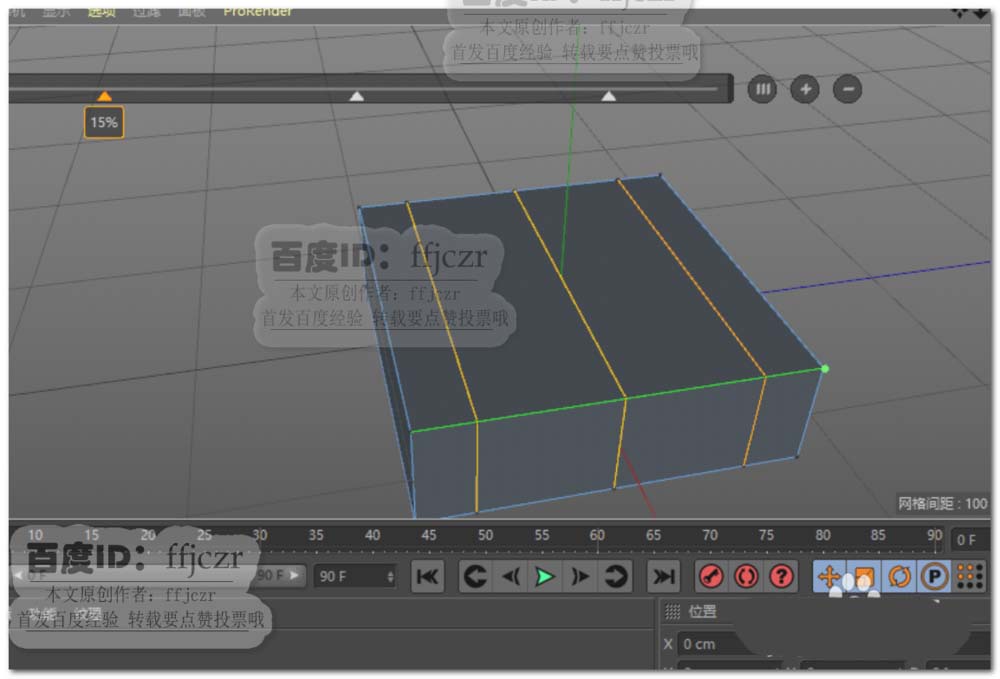Viewport: 1000px width, 679px height.
Task: Toggle rotation keyframe recording
Action: tap(899, 576)
